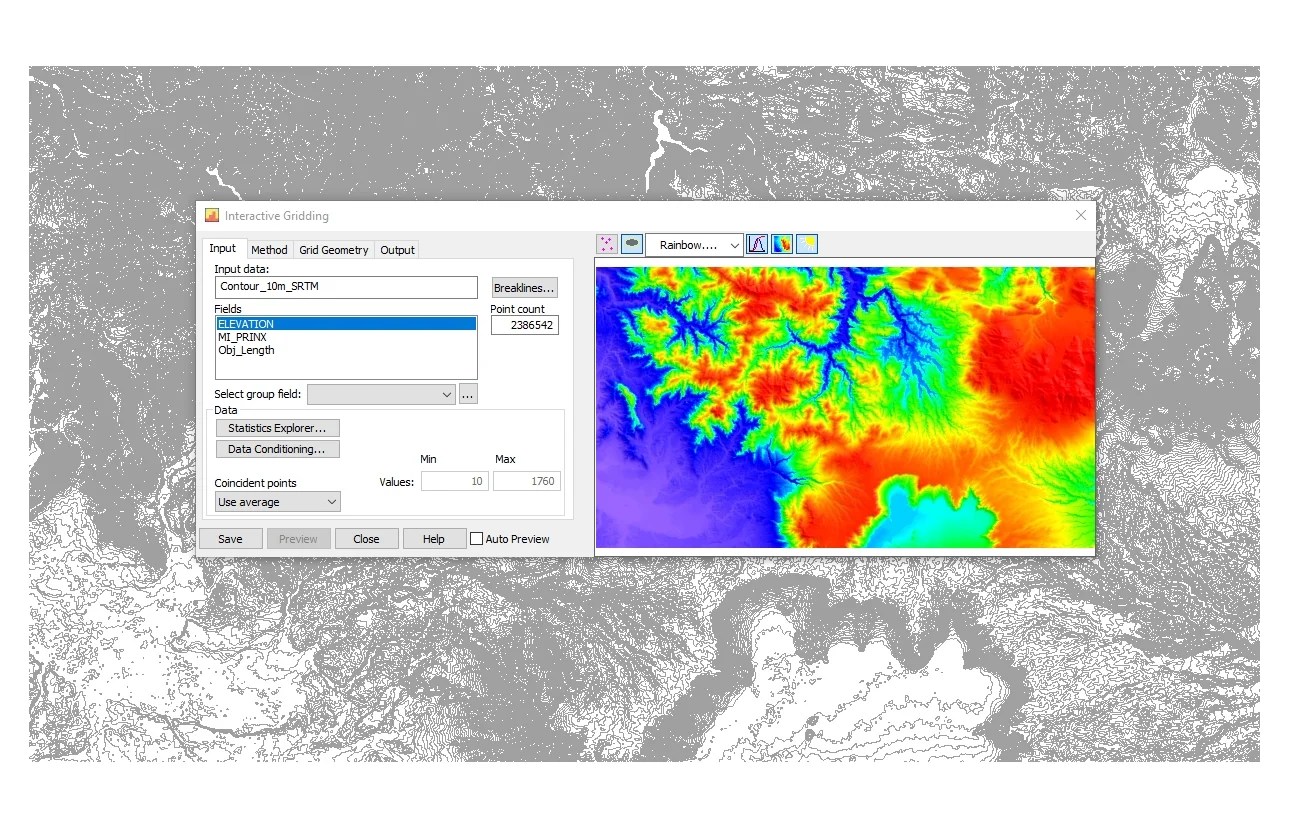This screenshot has width=1310, height=825.
Task: Open the Statistics Explorer
Action: click(277, 427)
